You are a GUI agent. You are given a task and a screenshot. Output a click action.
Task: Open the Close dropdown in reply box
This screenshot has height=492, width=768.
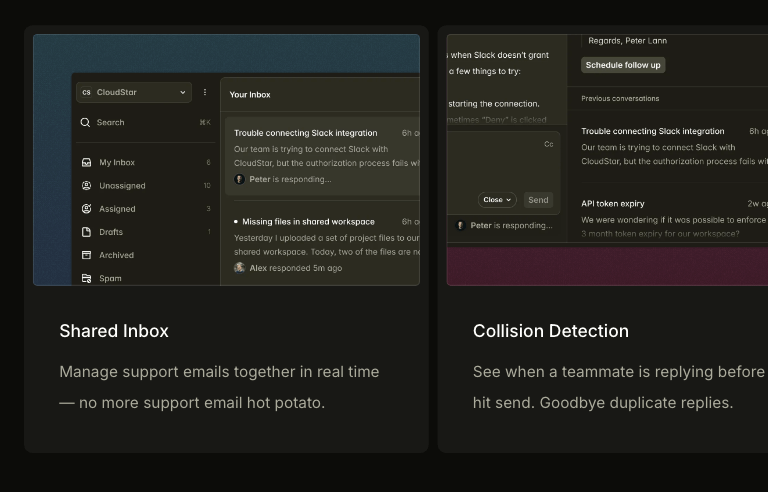click(x=497, y=200)
